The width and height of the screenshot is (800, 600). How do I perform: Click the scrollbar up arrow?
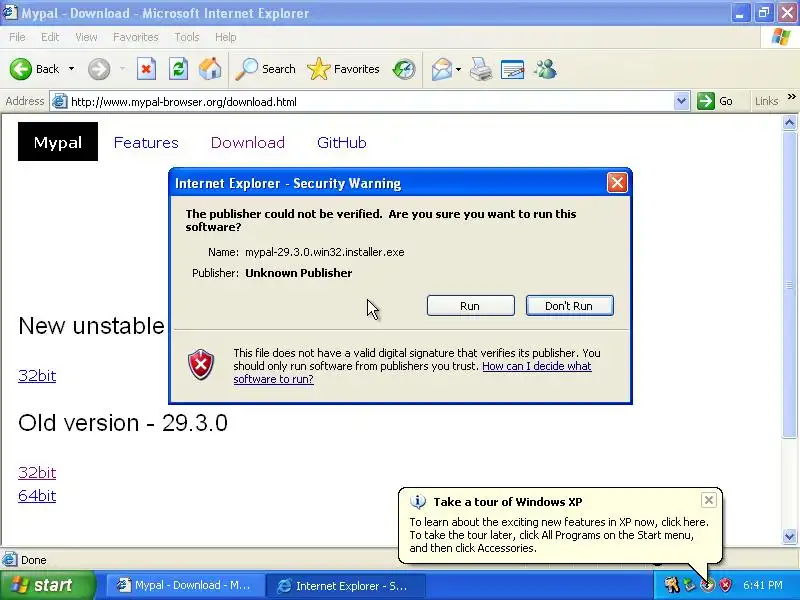point(789,123)
